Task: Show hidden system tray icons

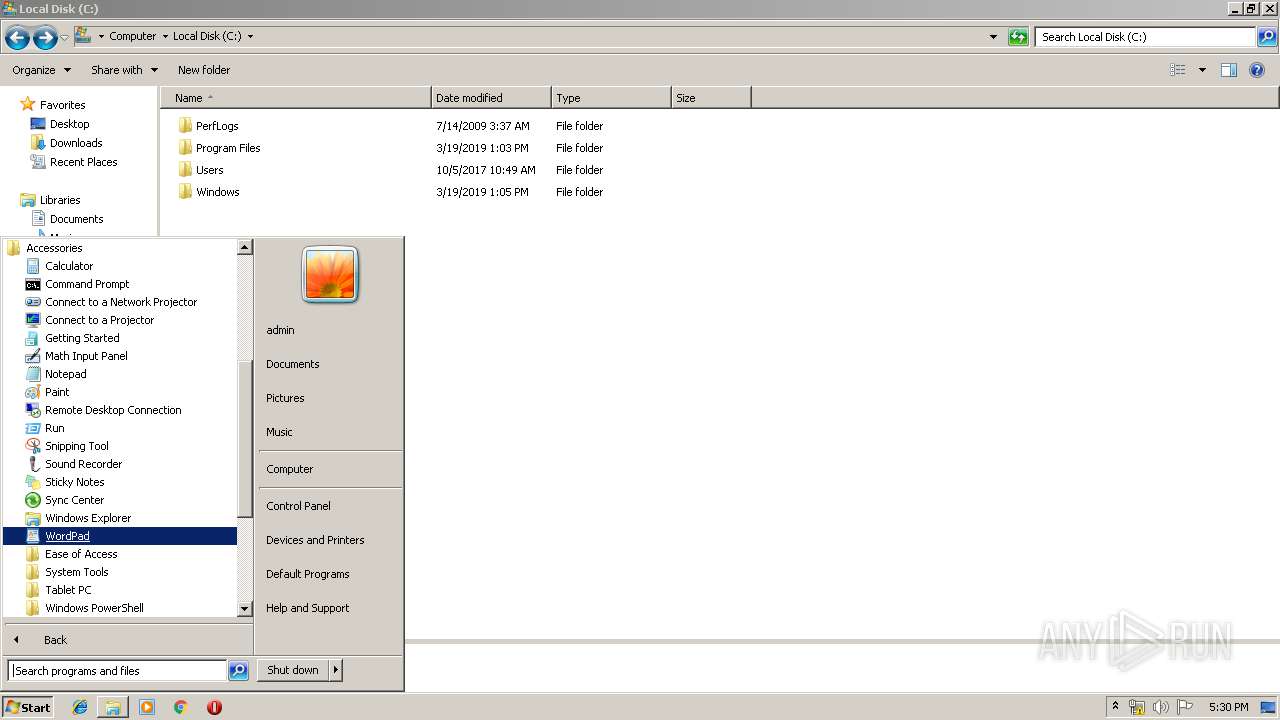Action: [x=1115, y=706]
